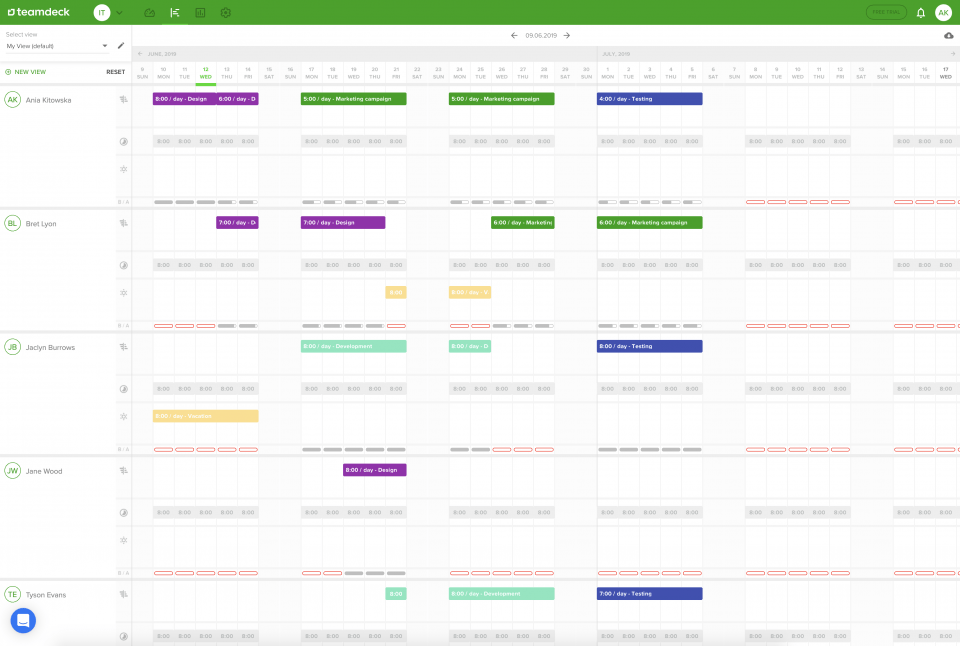960x646 pixels.
Task: Open the notifications bell
Action: click(921, 12)
